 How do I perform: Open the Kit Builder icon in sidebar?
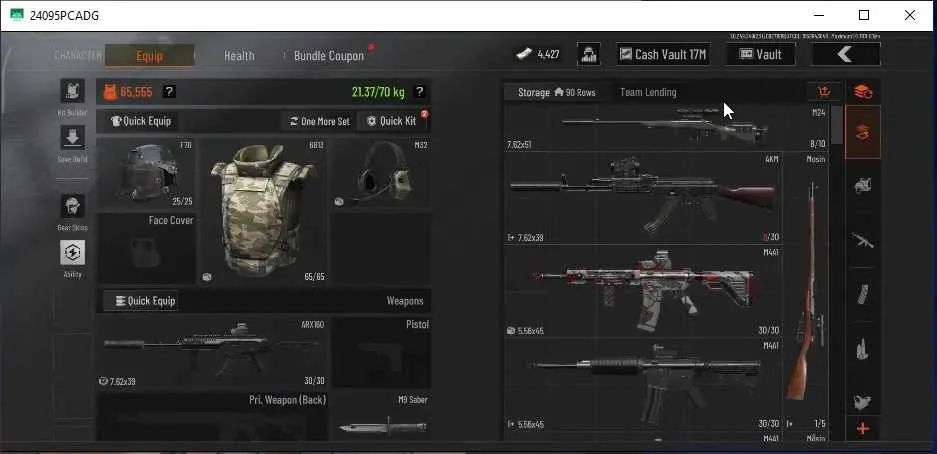click(72, 91)
